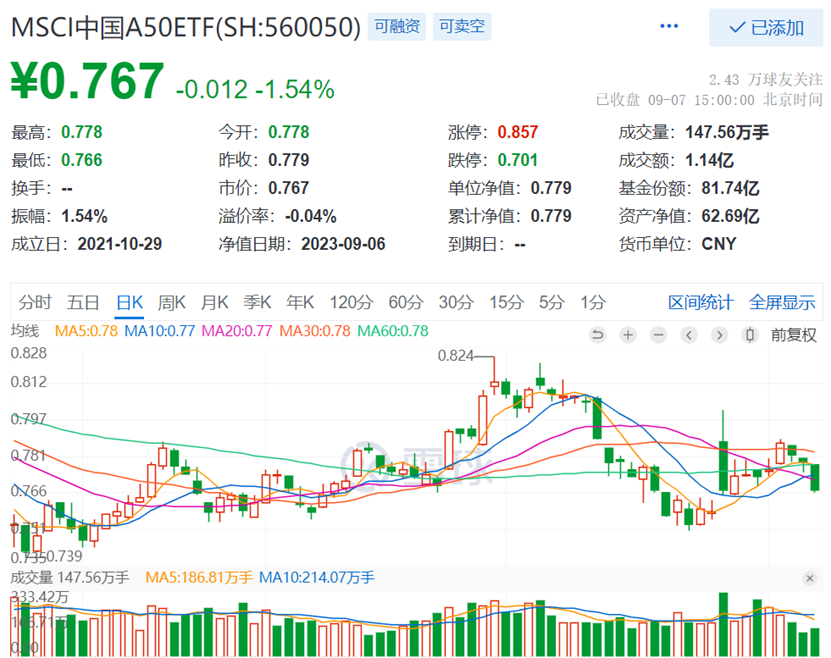831x658 pixels.
Task: Zoom out the chart with minus icon
Action: [658, 335]
